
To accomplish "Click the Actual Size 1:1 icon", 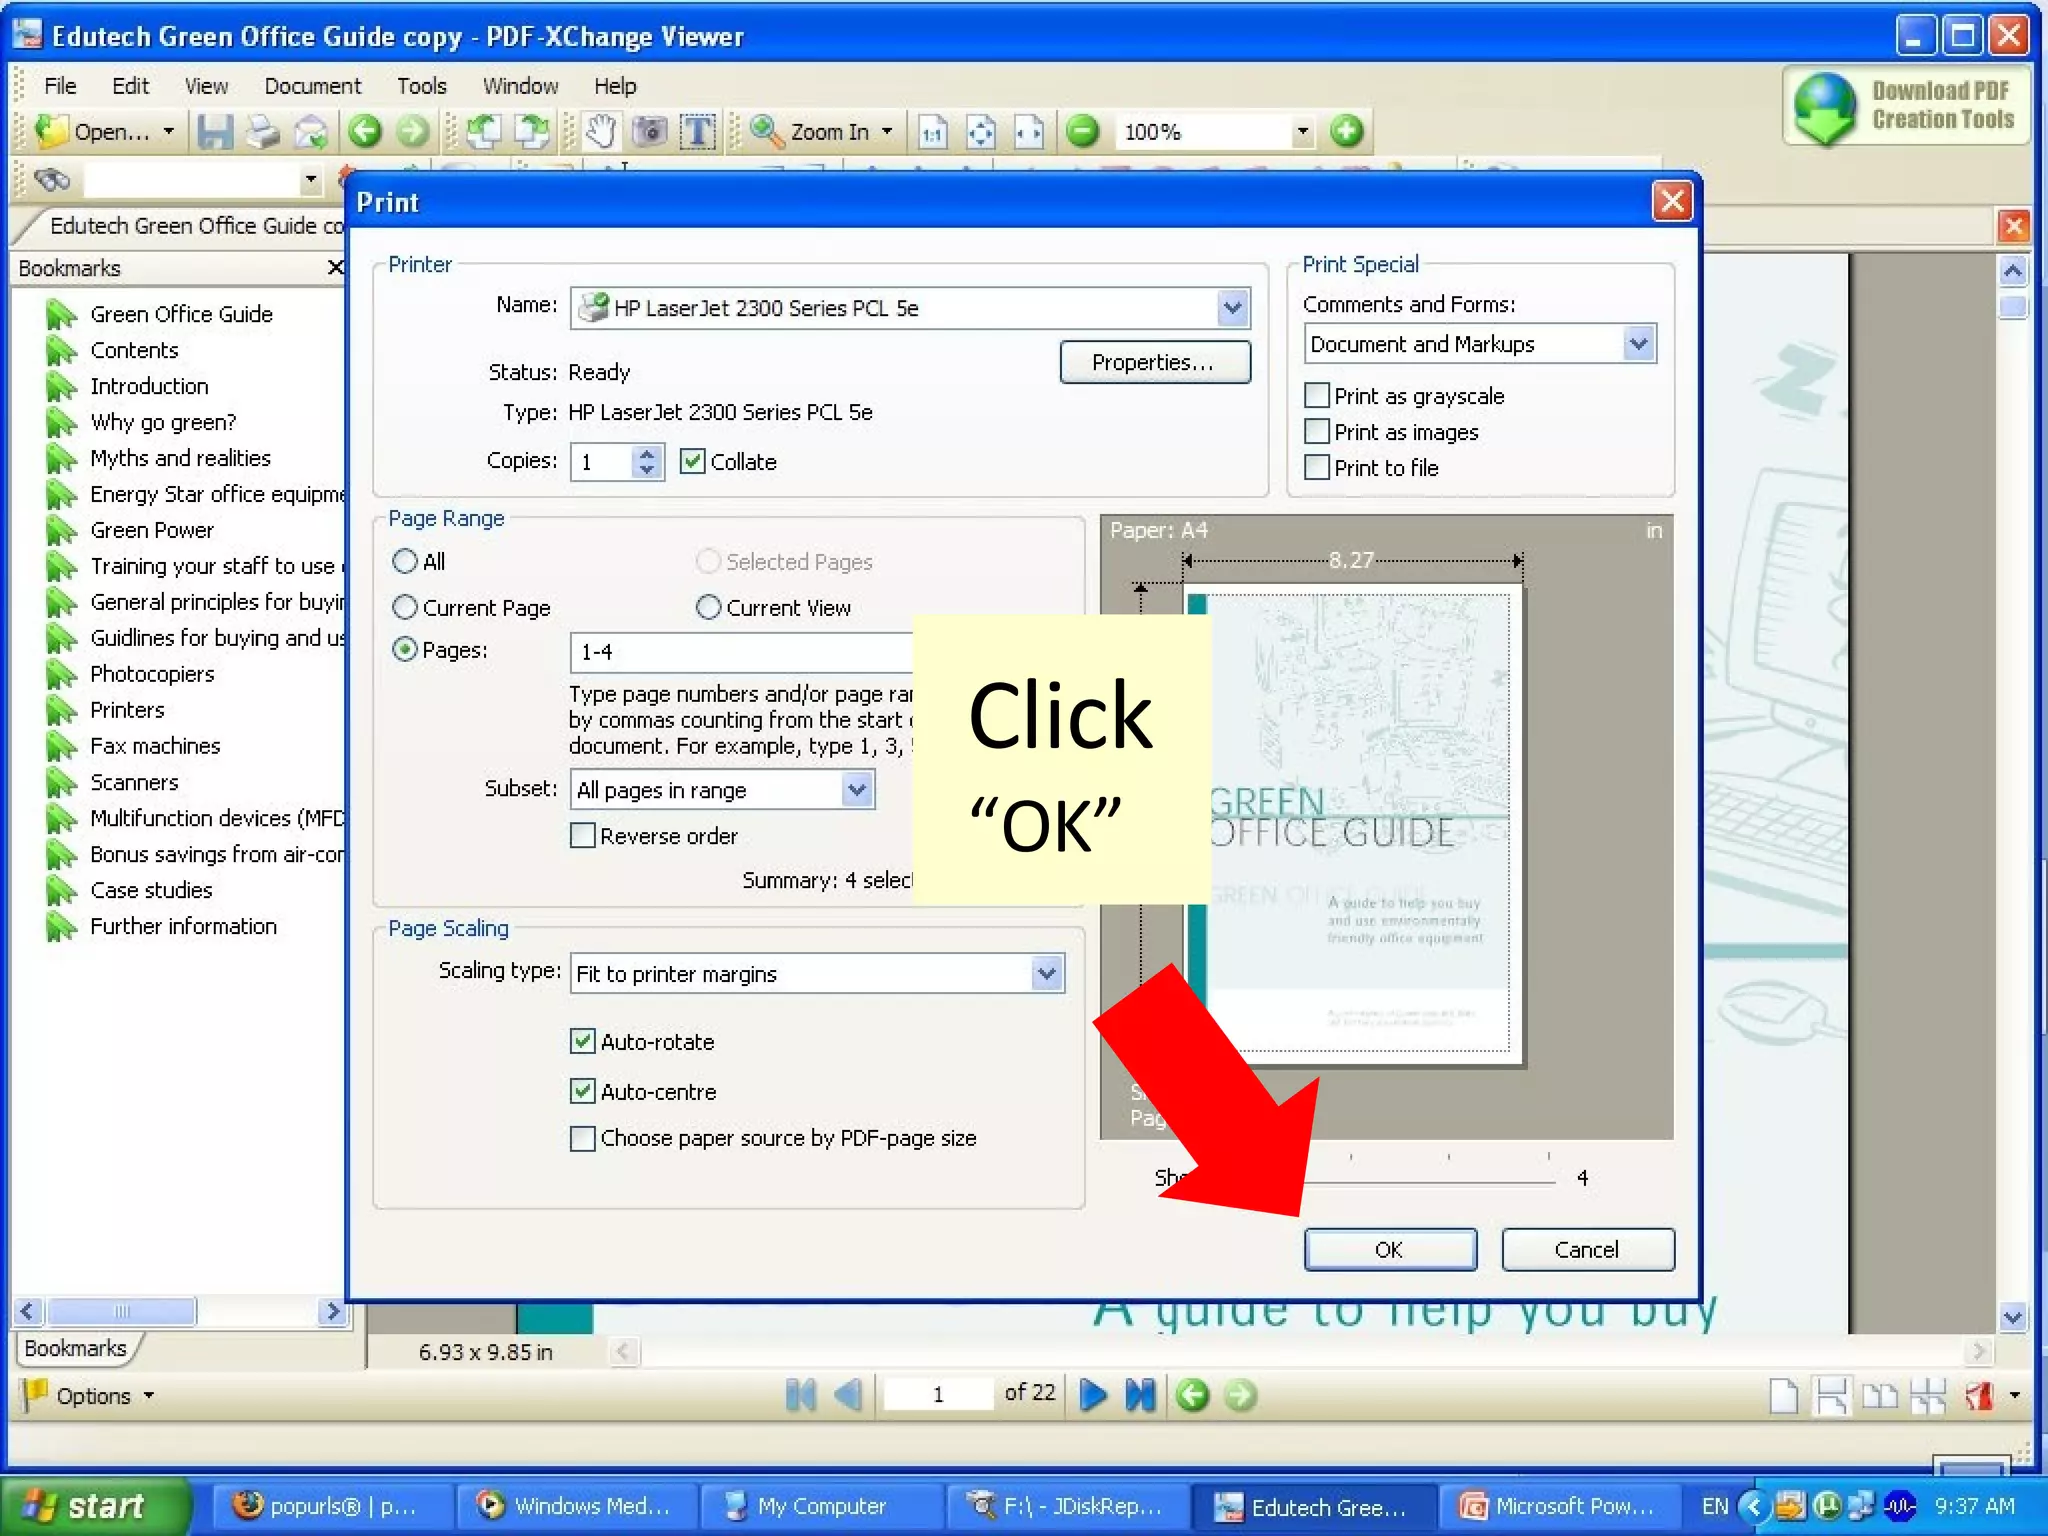I will click(x=932, y=131).
